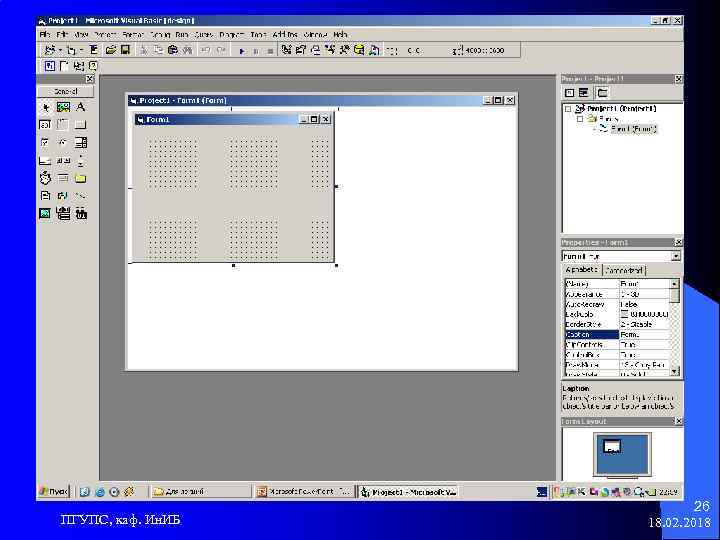
Task: Open the Add Project dropdown arrow
Action: click(x=60, y=50)
